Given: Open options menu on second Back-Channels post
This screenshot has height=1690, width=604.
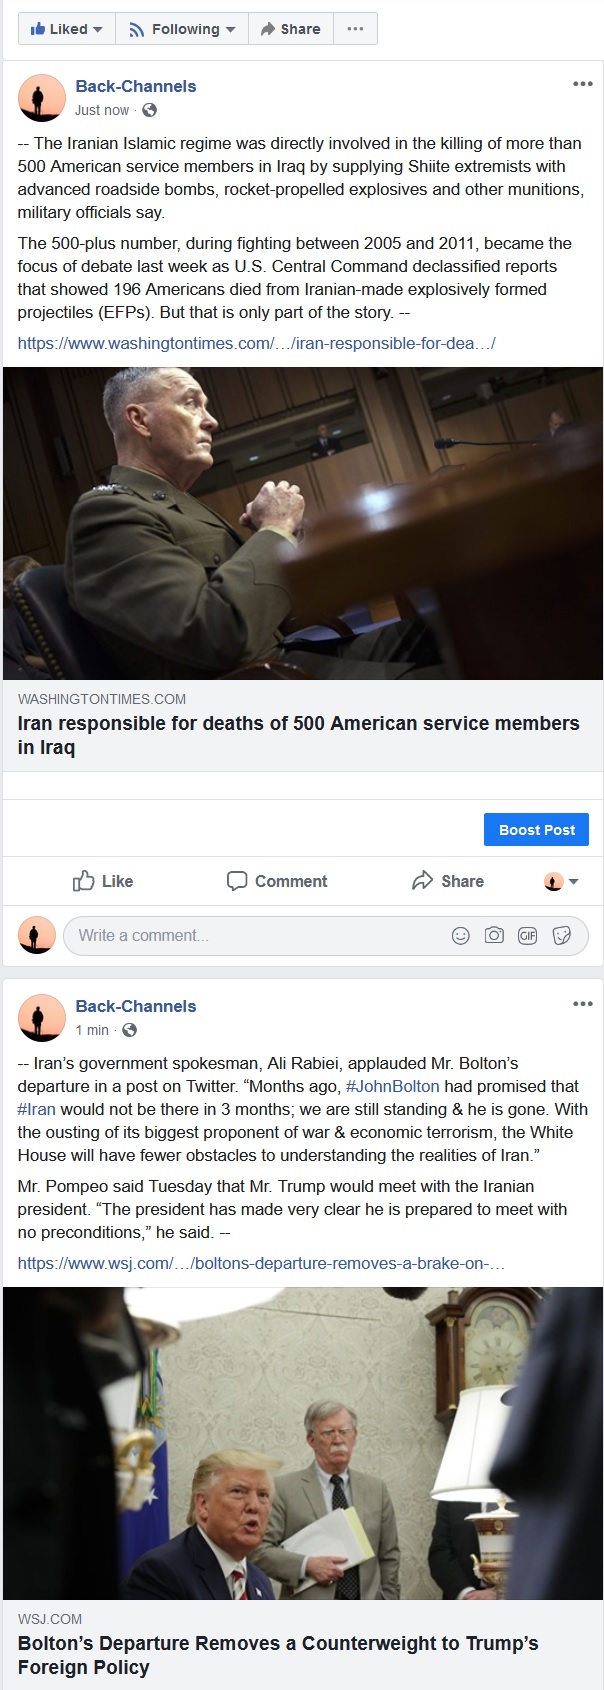Looking at the screenshot, I should 582,1004.
